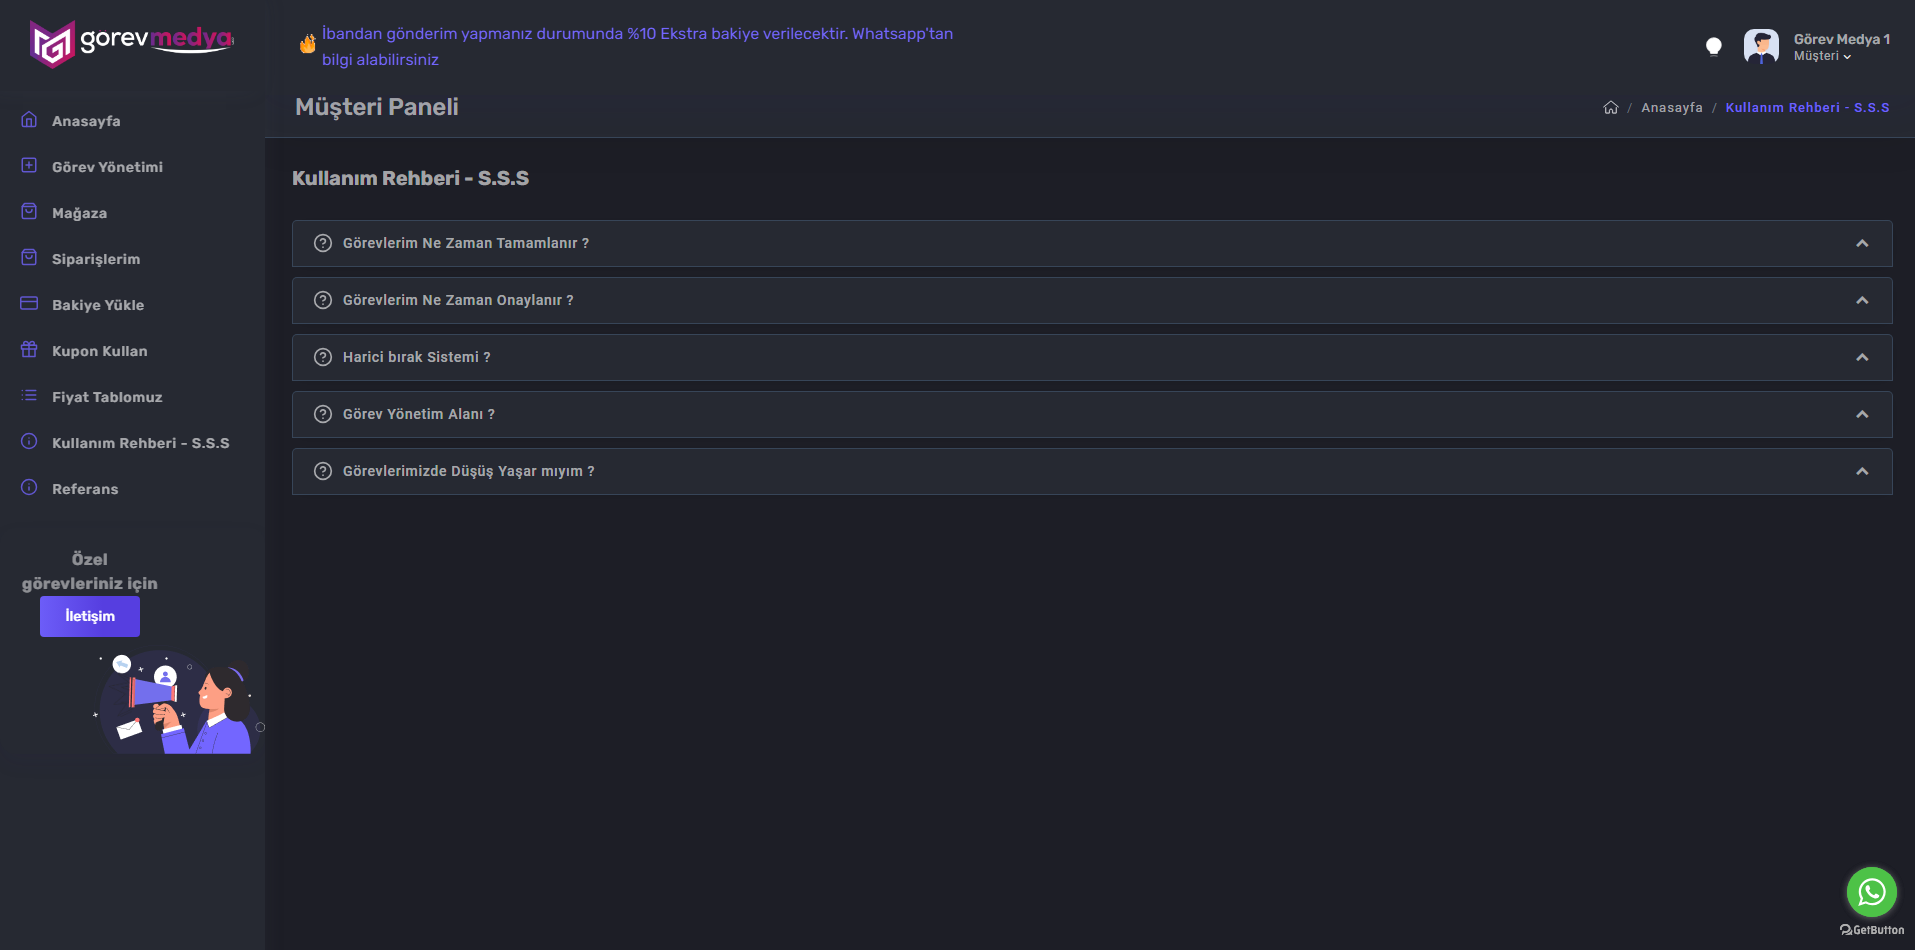The height and width of the screenshot is (950, 1915).
Task: Click the Fiyat Tablomuz list icon
Action: point(29,396)
